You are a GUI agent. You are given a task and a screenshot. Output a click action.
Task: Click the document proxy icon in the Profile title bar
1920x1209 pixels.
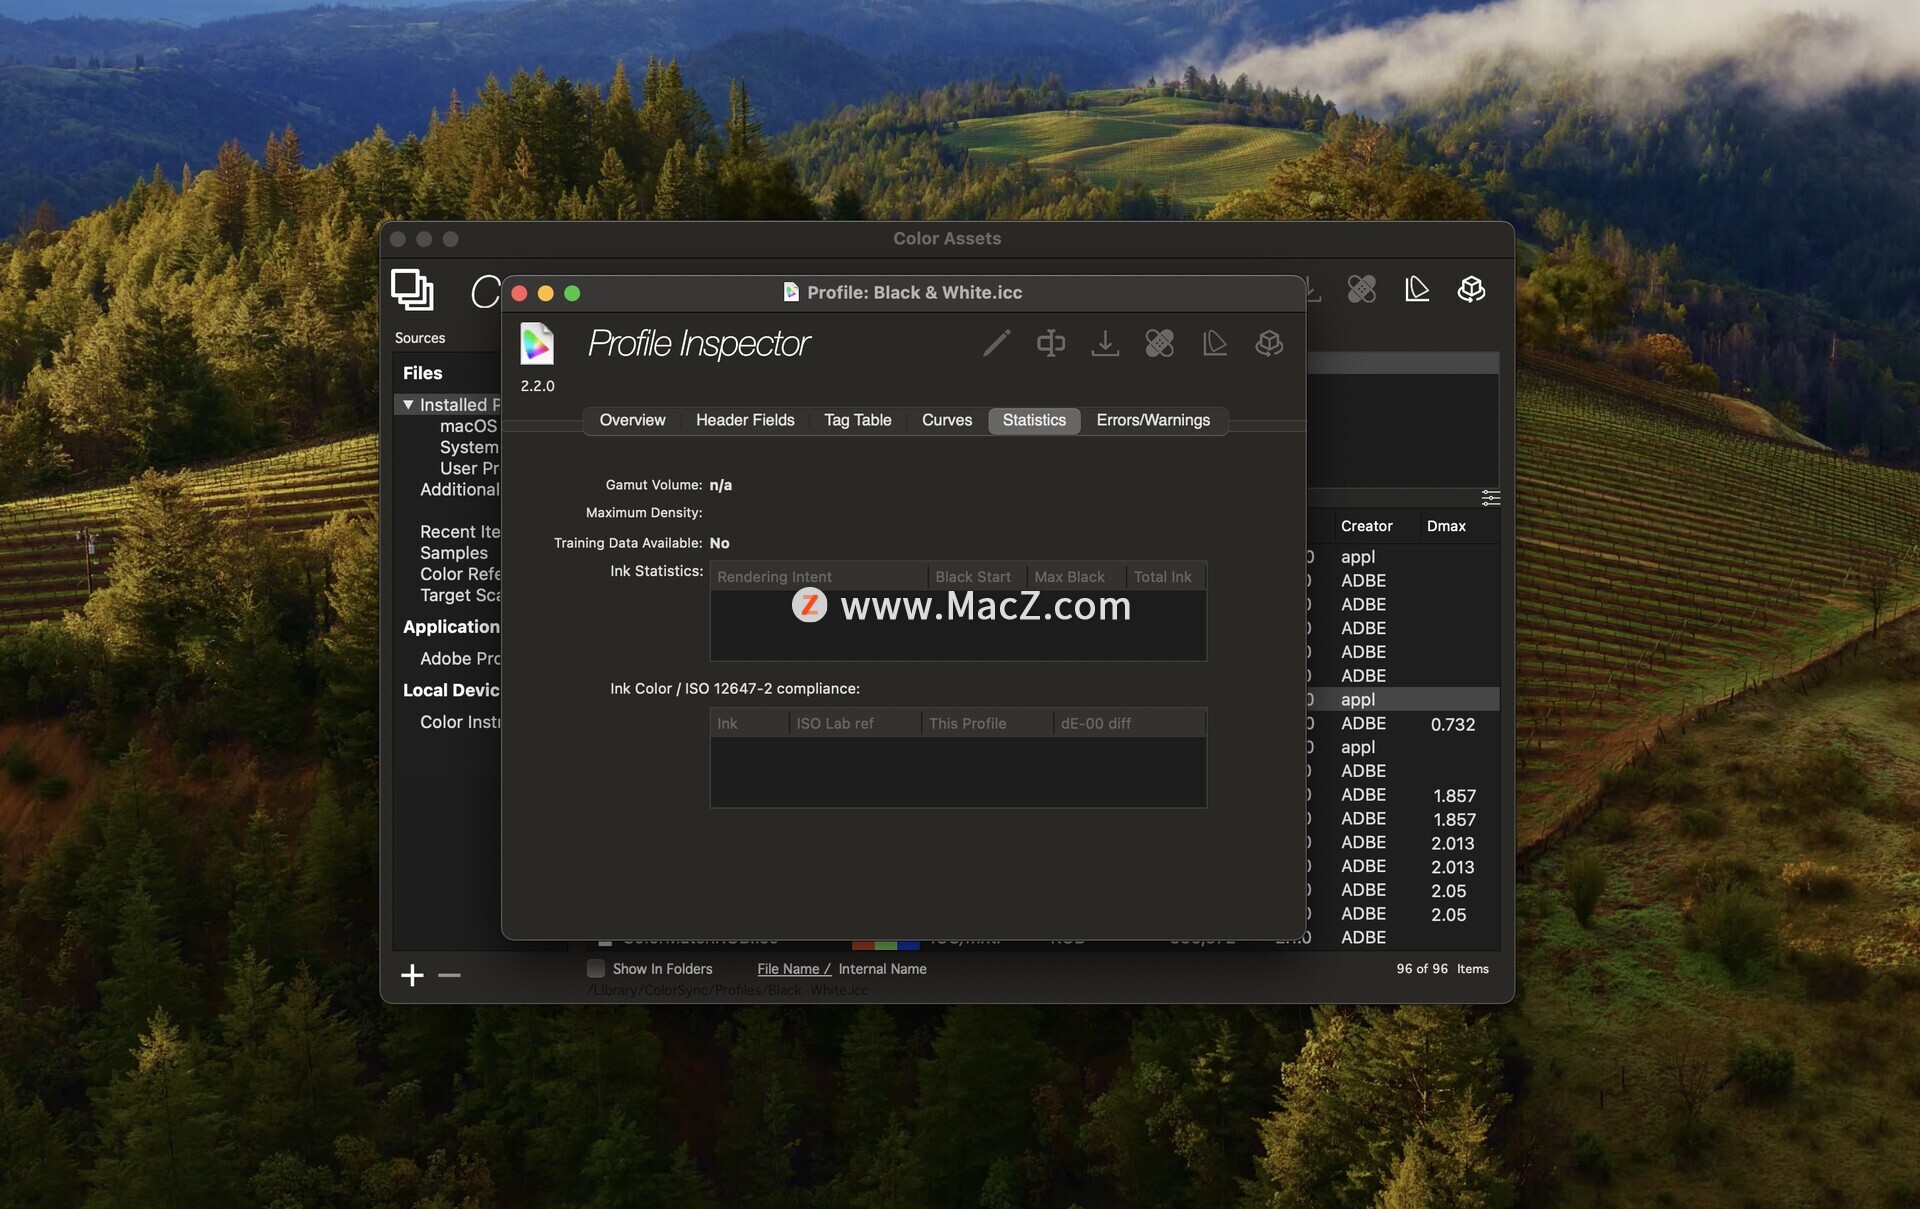click(x=791, y=292)
